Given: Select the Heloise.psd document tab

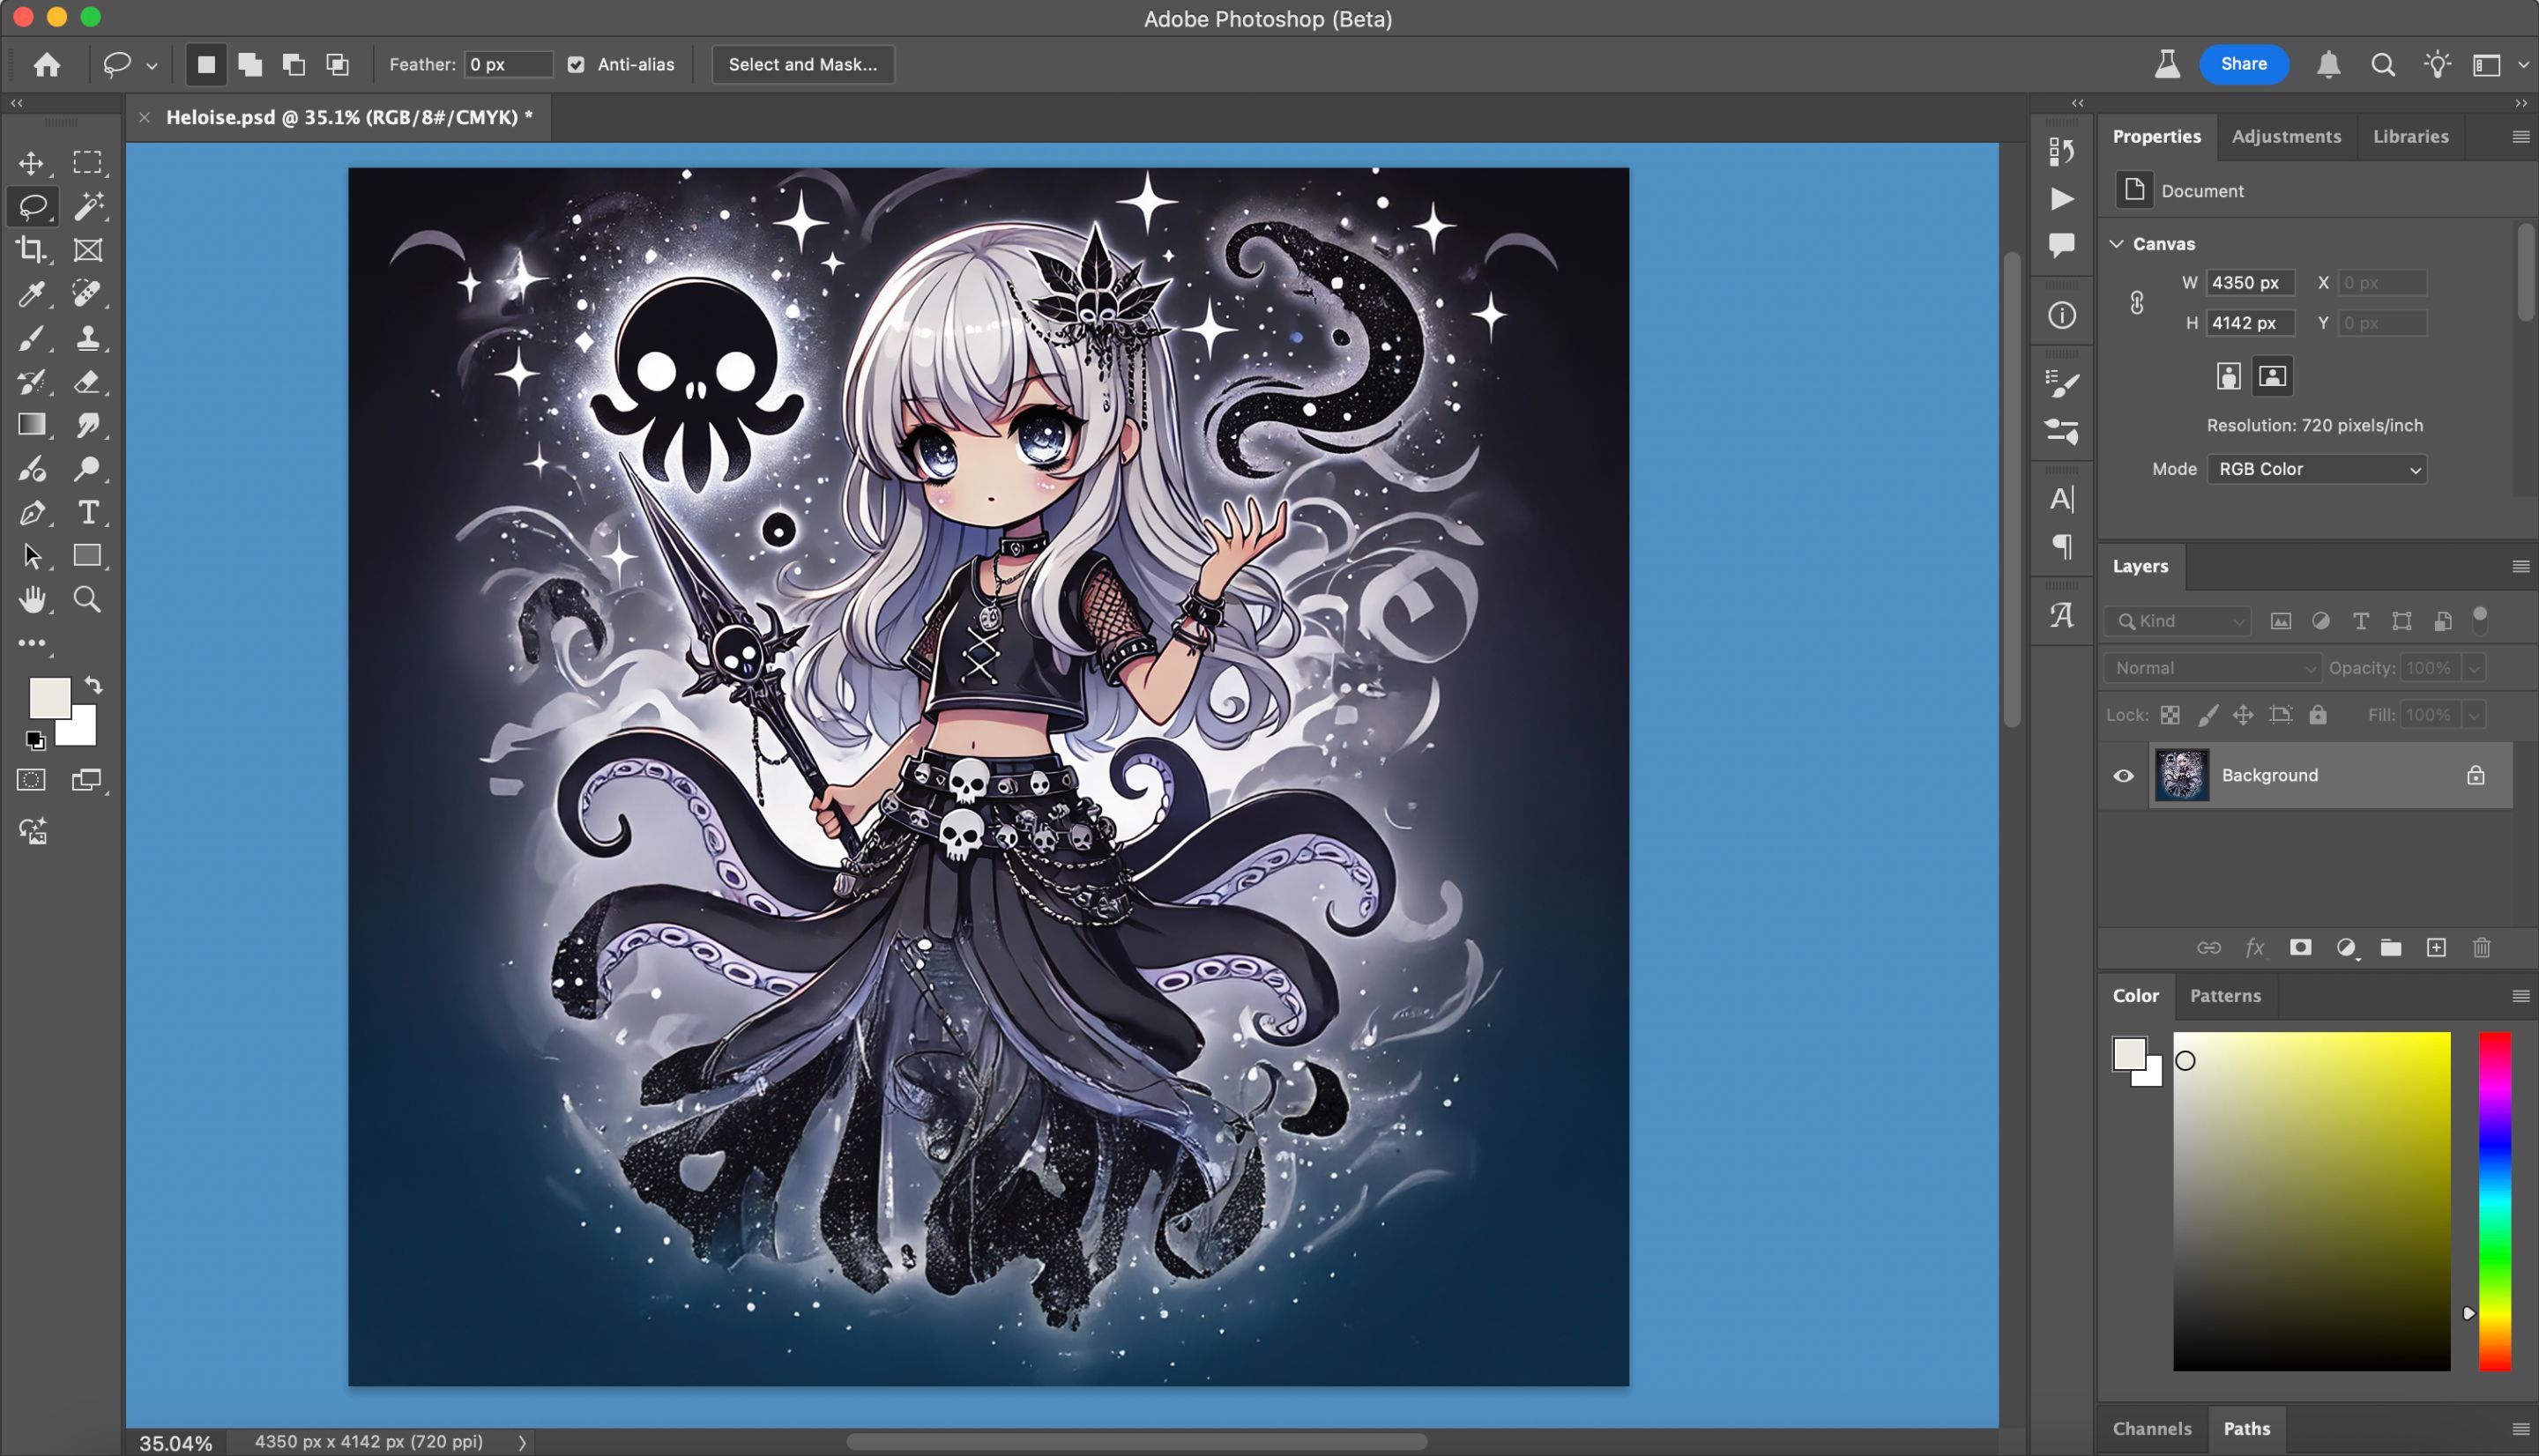Looking at the screenshot, I should tap(349, 117).
